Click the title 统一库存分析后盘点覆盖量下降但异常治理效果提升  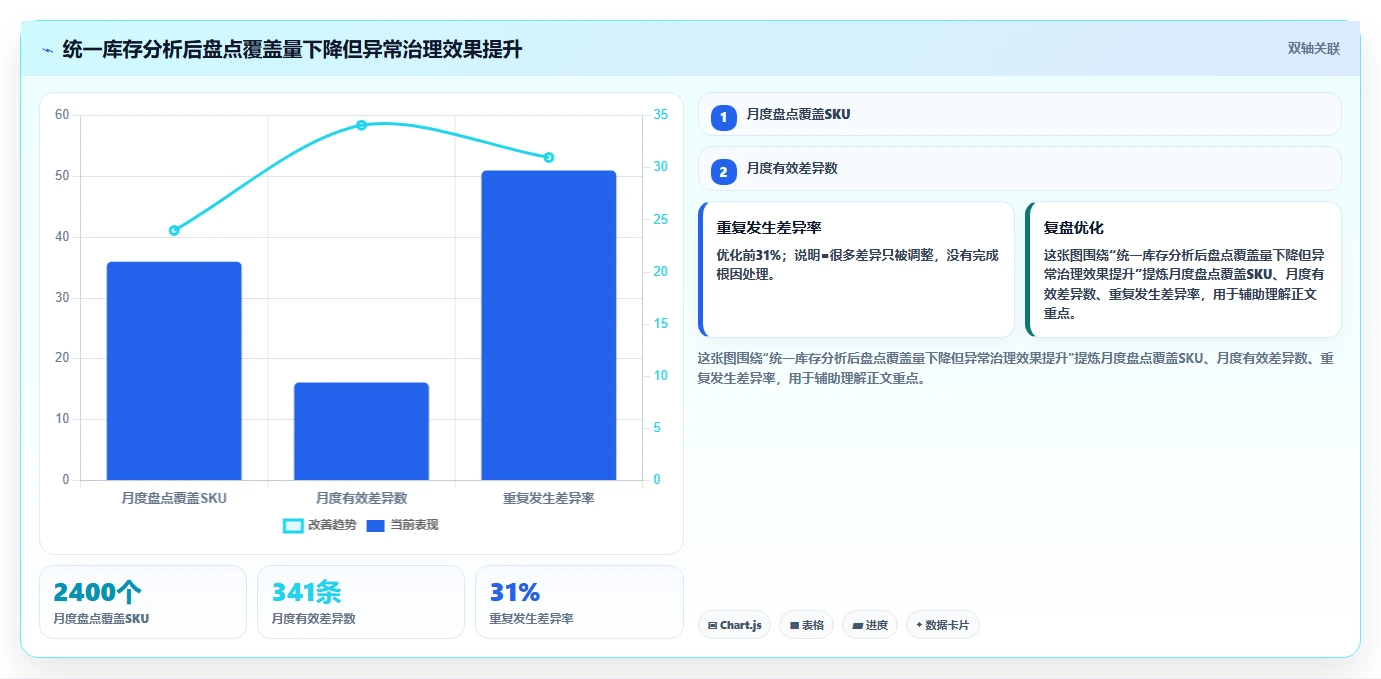(292, 50)
